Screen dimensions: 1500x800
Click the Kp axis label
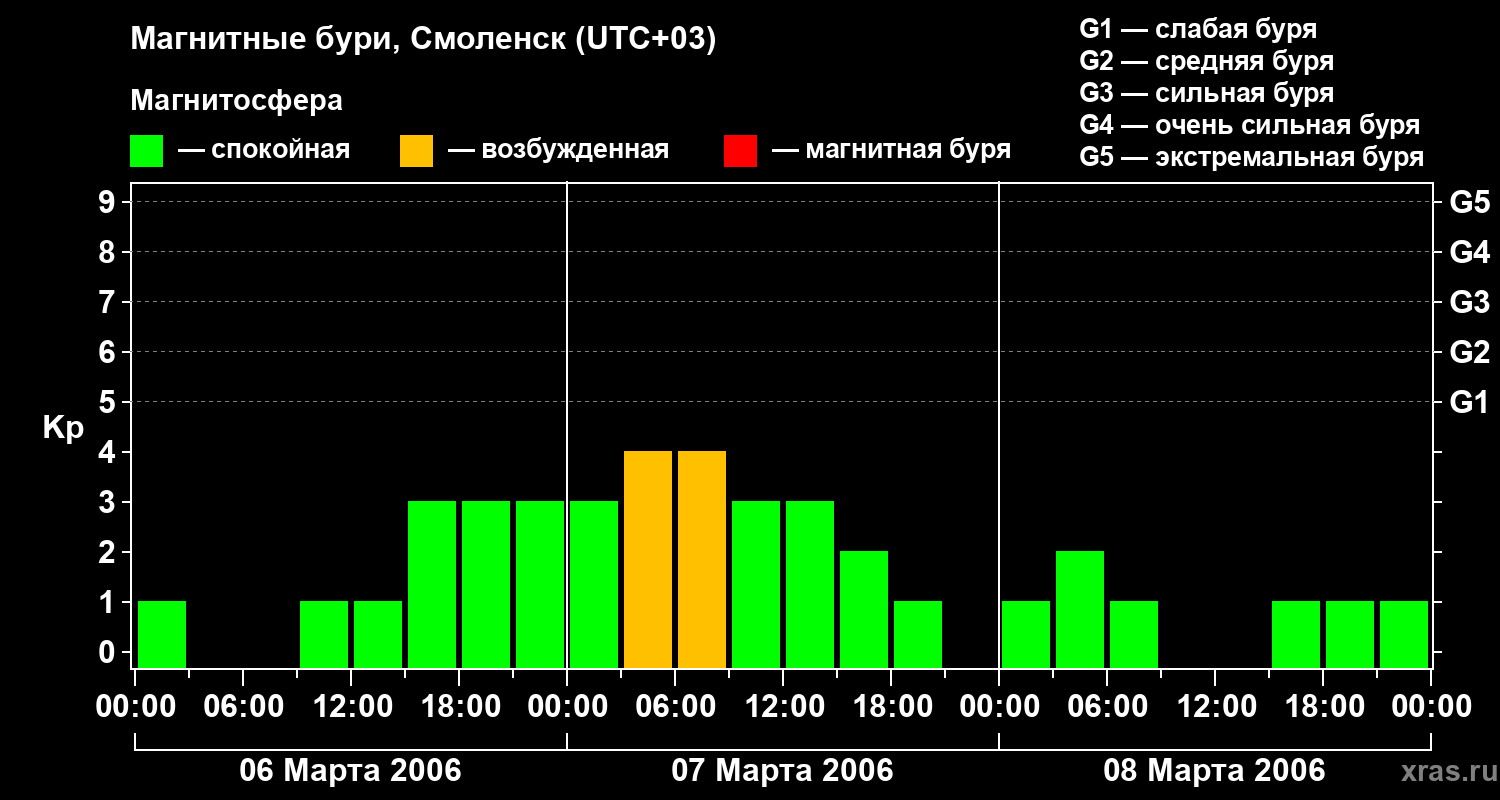click(x=63, y=428)
